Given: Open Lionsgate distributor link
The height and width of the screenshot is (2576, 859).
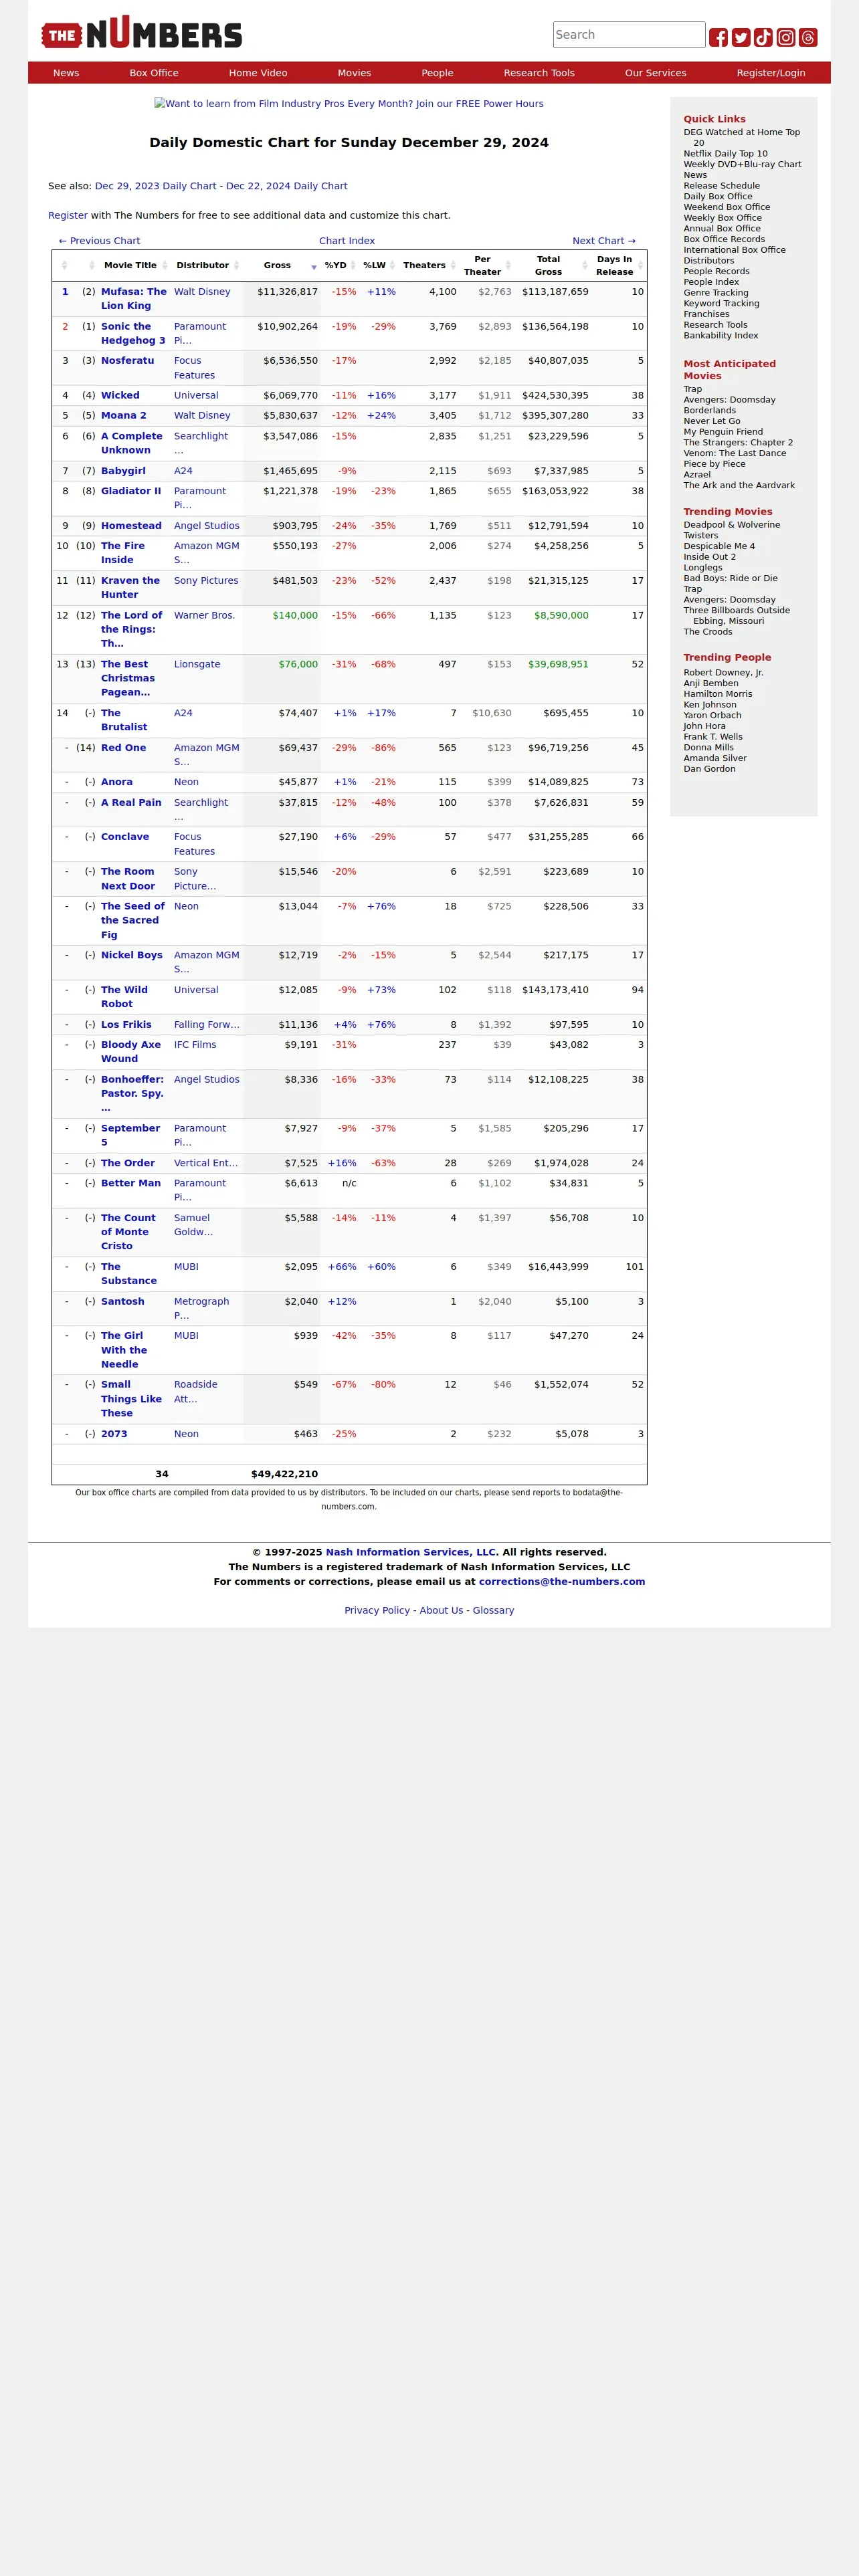Looking at the screenshot, I should click(197, 664).
